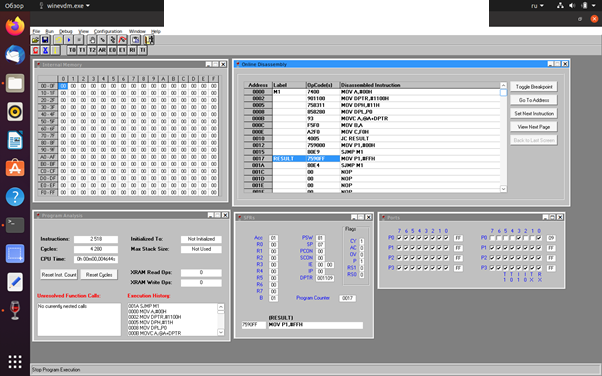Toggle the P3 checkbox labeled TX
Screen dimensions: 602x376
(x=532, y=268)
